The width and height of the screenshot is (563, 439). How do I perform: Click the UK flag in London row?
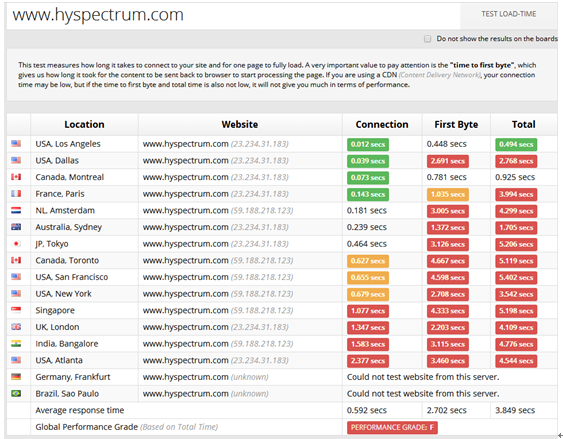click(16, 327)
